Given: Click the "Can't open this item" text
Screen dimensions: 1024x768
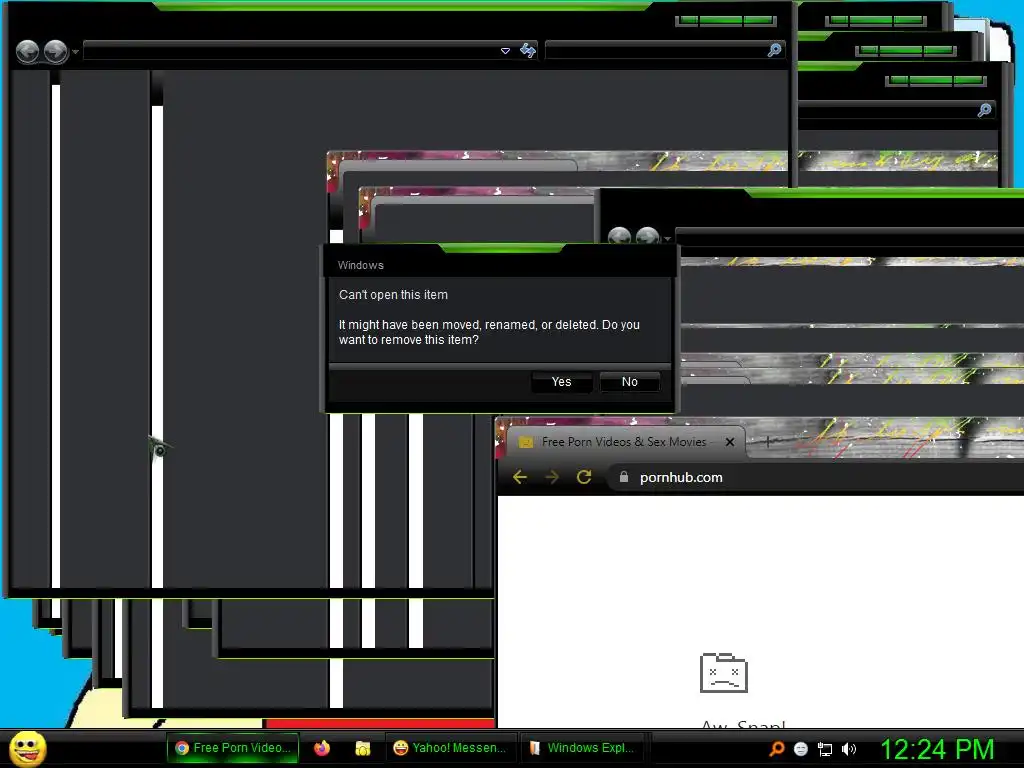Looking at the screenshot, I should pos(393,295).
